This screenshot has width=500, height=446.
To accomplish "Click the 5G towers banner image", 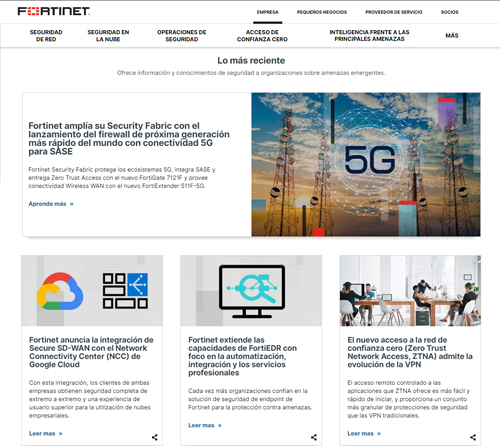I will 366,165.
